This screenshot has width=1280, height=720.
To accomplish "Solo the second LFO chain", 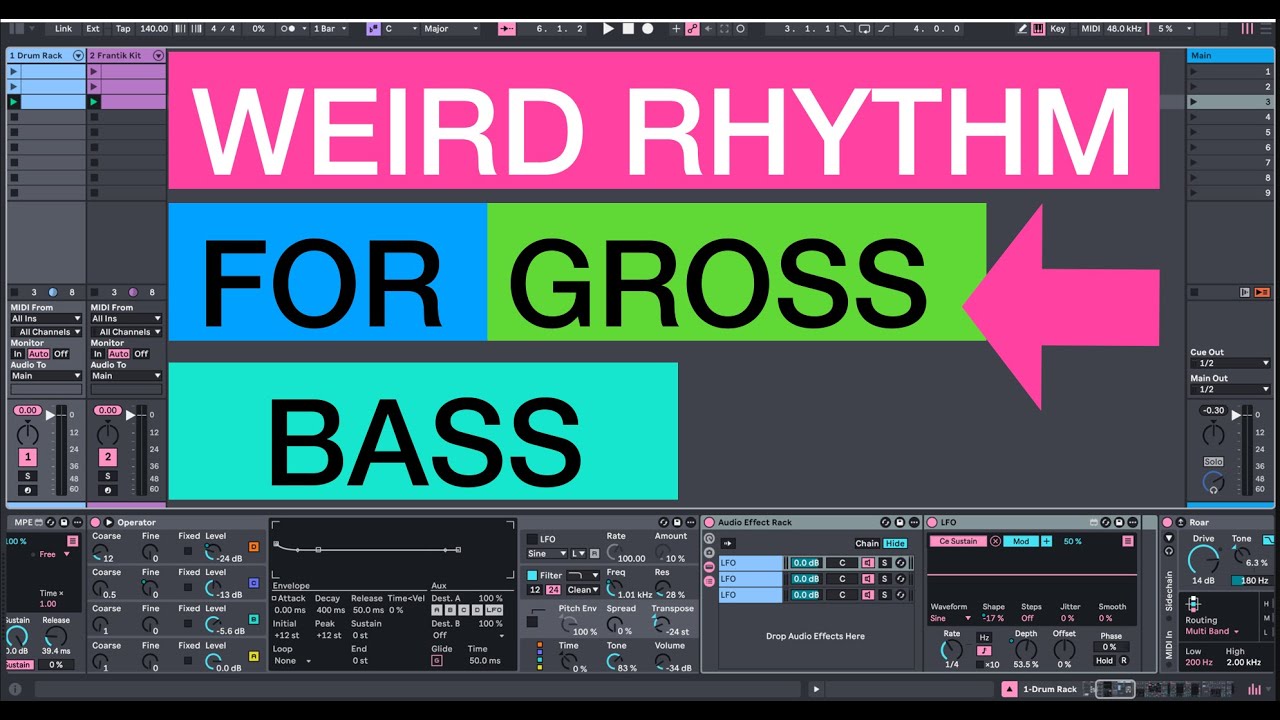I will tap(884, 579).
